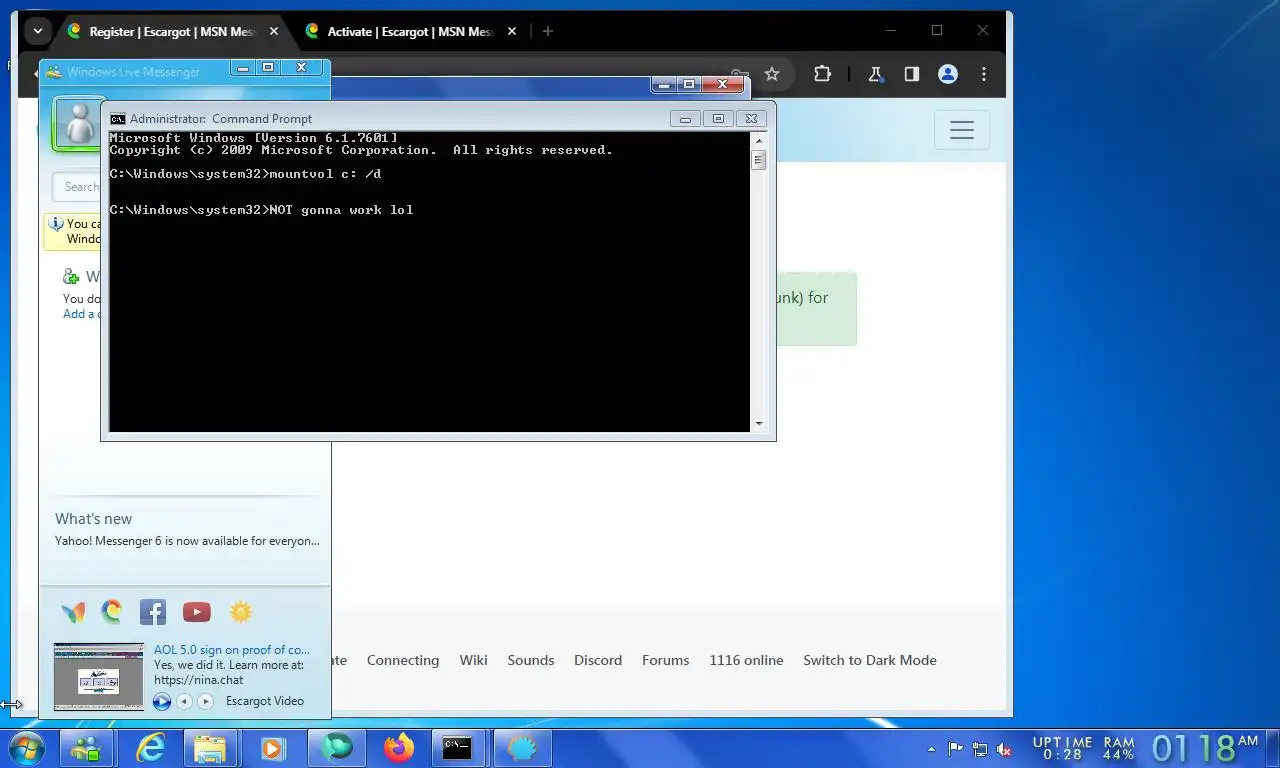Open the Escargot site hamburger menu
The height and width of the screenshot is (768, 1280).
[962, 130]
